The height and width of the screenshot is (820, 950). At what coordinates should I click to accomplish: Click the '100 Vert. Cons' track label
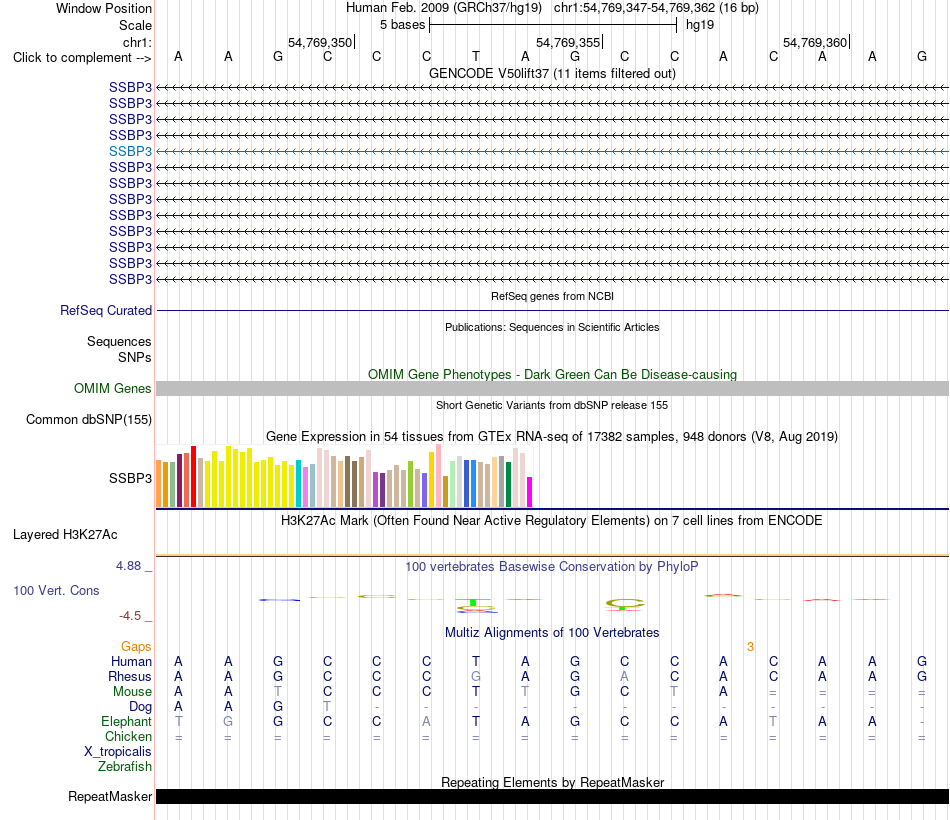(x=56, y=590)
